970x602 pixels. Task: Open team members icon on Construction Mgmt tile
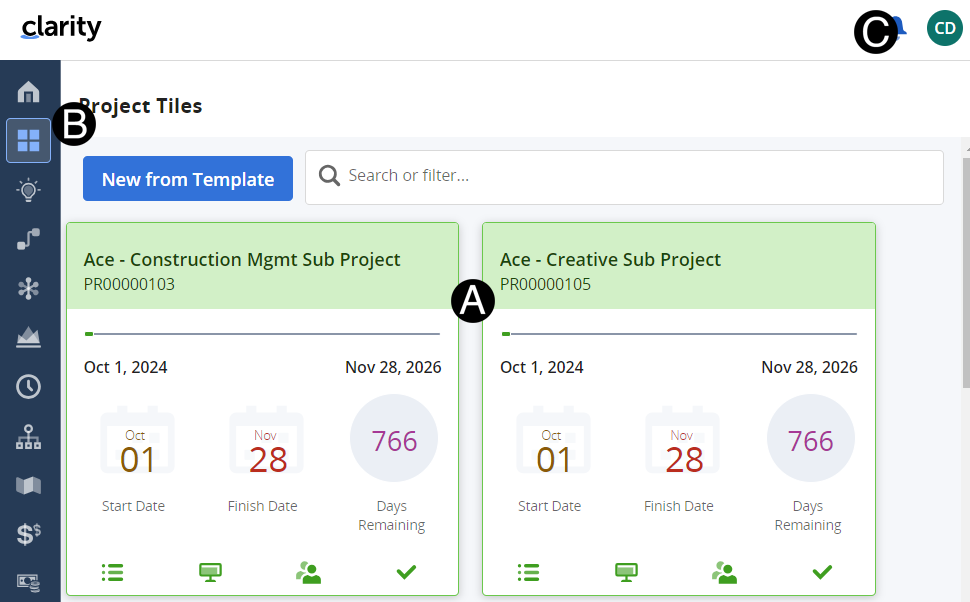[308, 572]
